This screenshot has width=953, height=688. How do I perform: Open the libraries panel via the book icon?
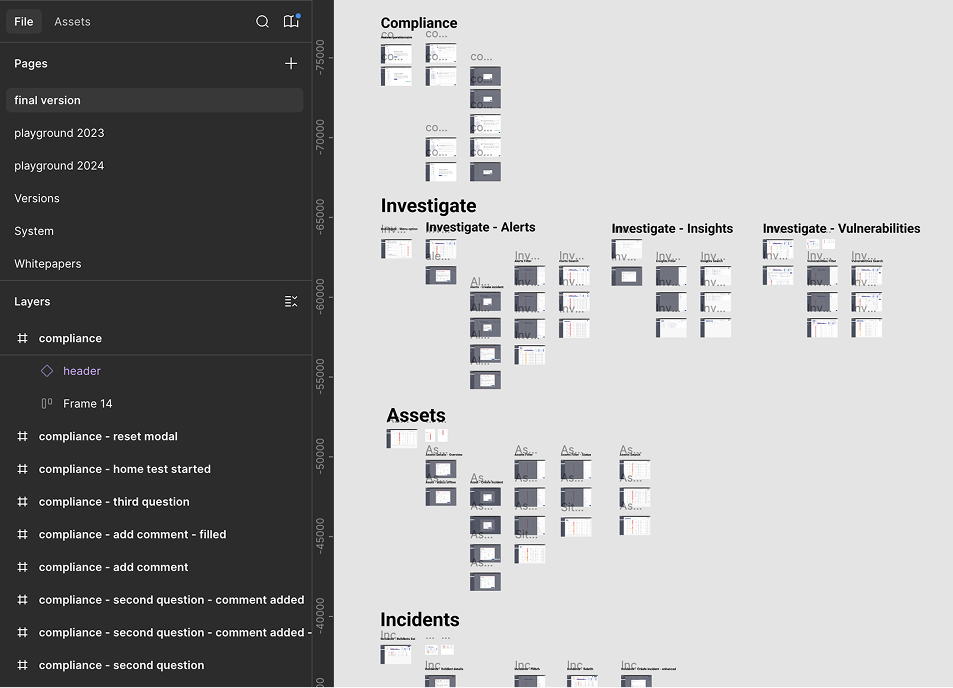pyautogui.click(x=291, y=21)
